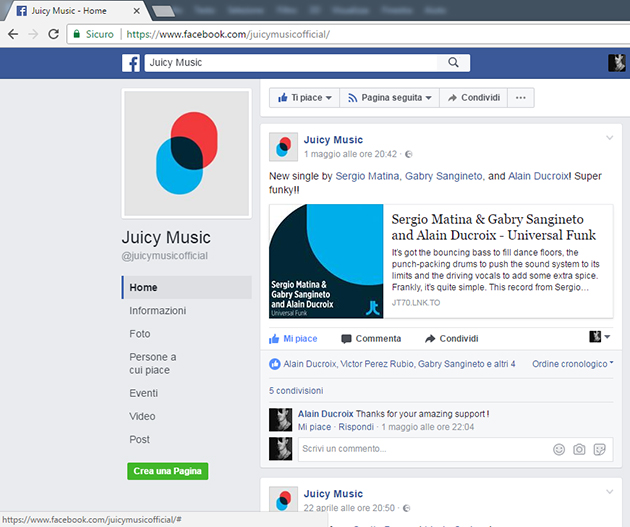630x527 pixels.
Task: Open Video section
Action: tap(142, 417)
